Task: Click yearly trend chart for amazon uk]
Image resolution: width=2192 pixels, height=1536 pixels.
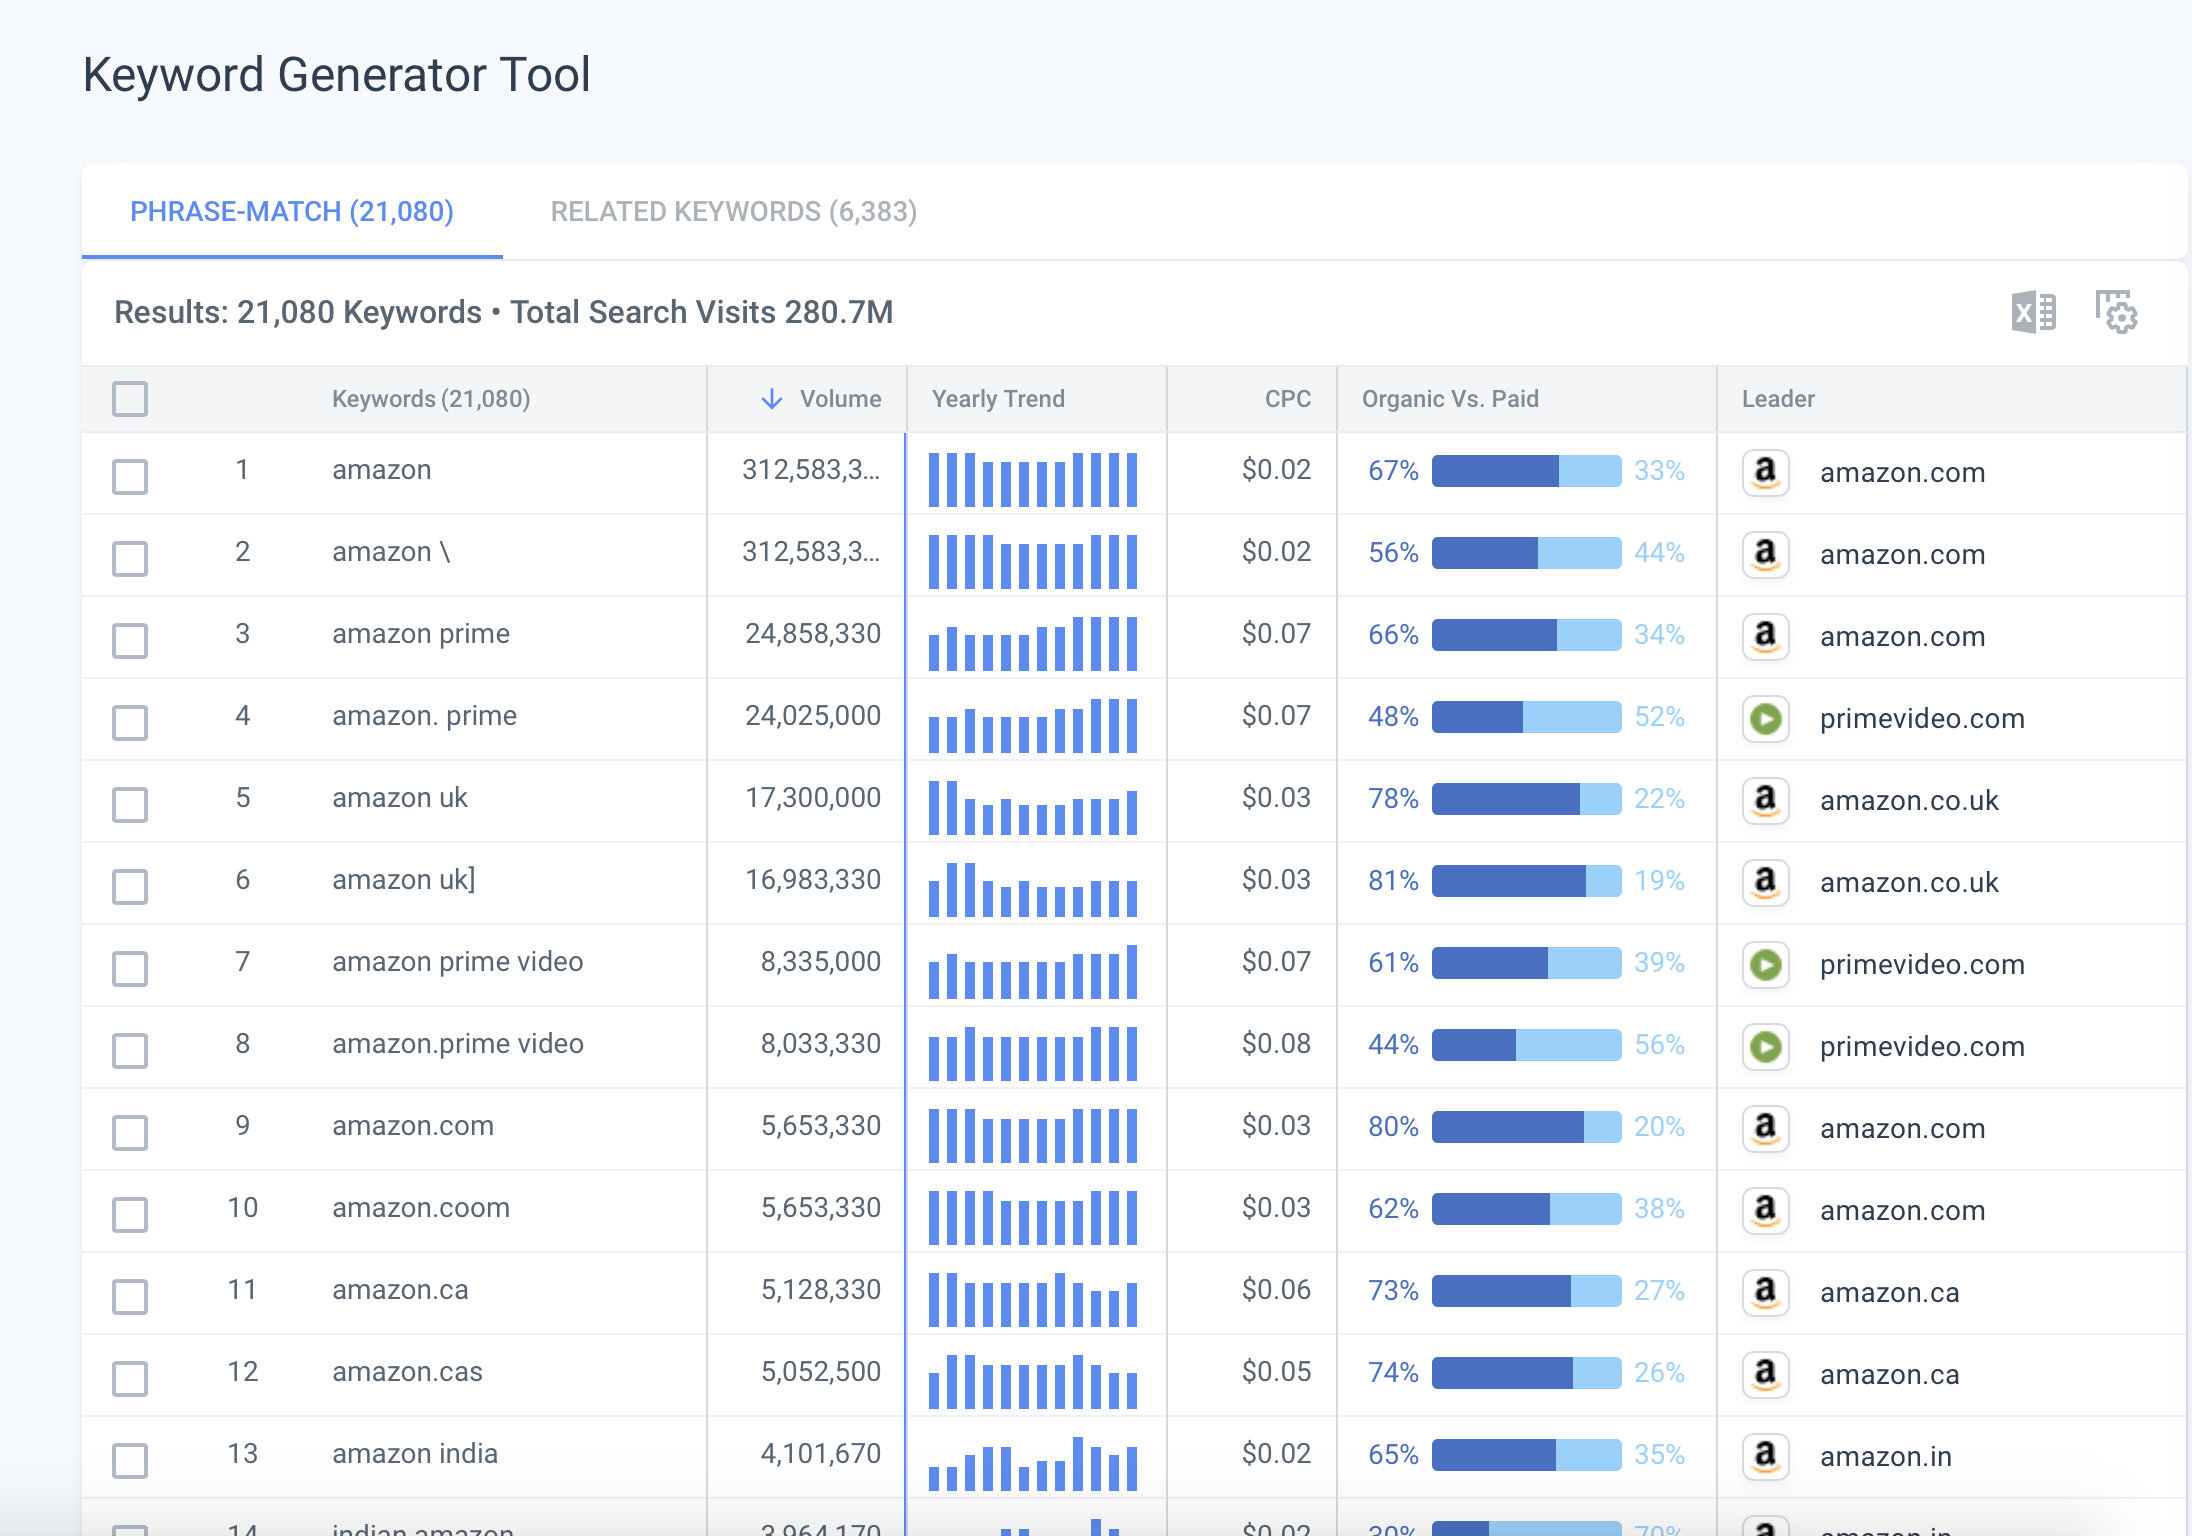Action: pyautogui.click(x=1033, y=889)
